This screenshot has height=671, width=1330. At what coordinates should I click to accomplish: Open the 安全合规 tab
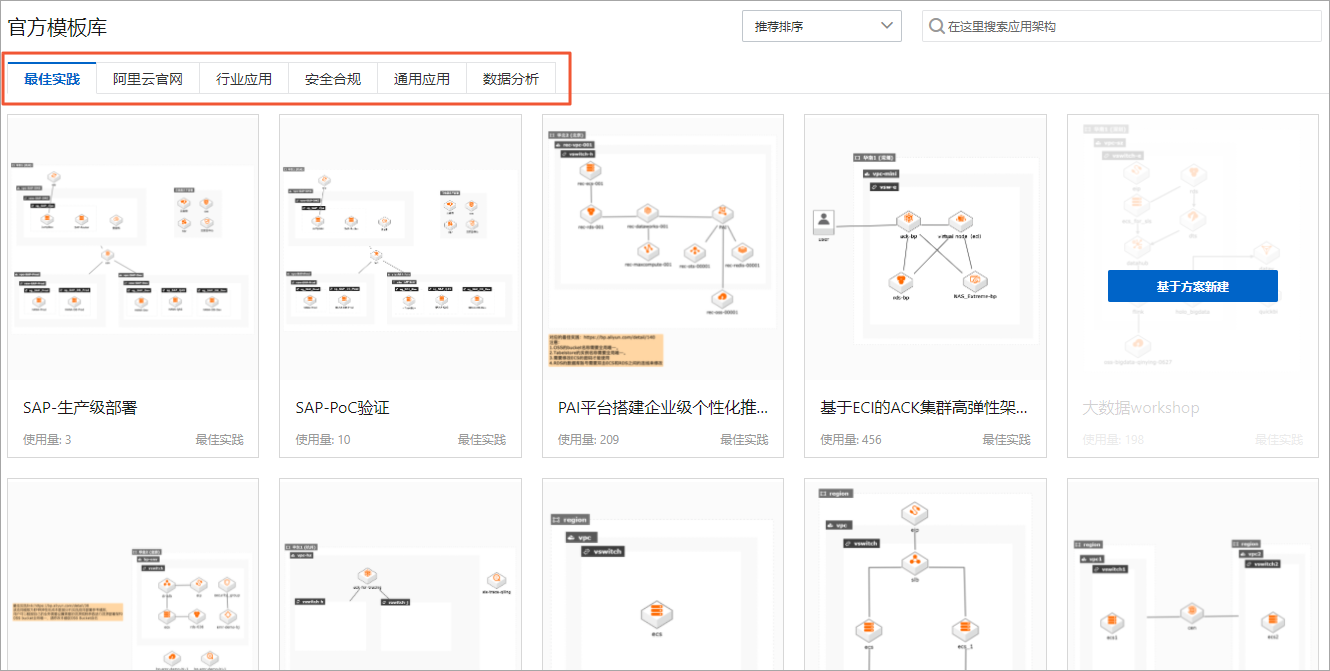(333, 79)
